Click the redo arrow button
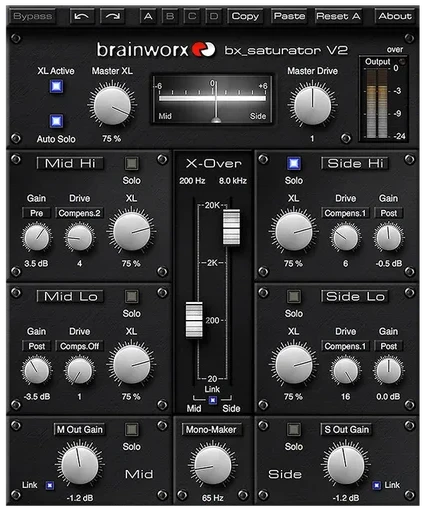The width and height of the screenshot is (425, 511). (112, 16)
